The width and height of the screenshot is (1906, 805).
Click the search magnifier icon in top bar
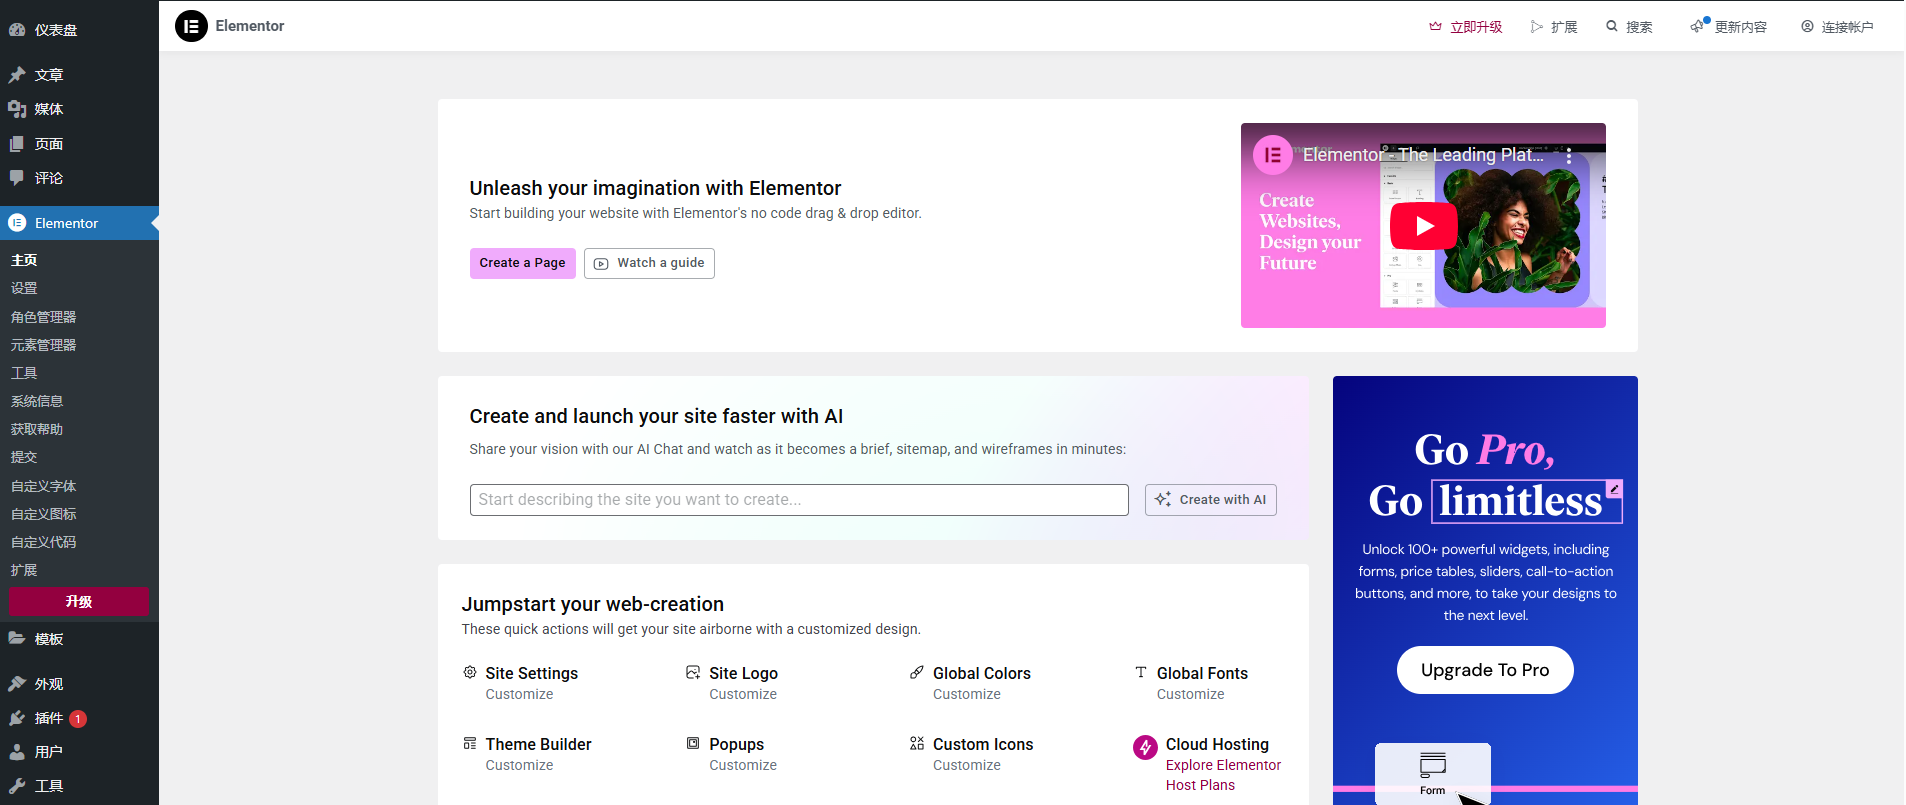(1612, 27)
